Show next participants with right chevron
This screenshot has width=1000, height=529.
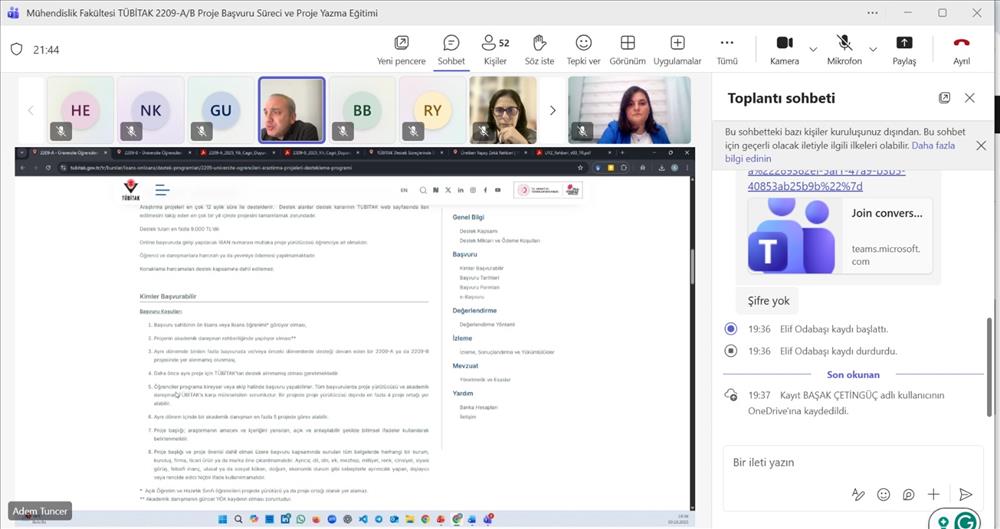553,110
